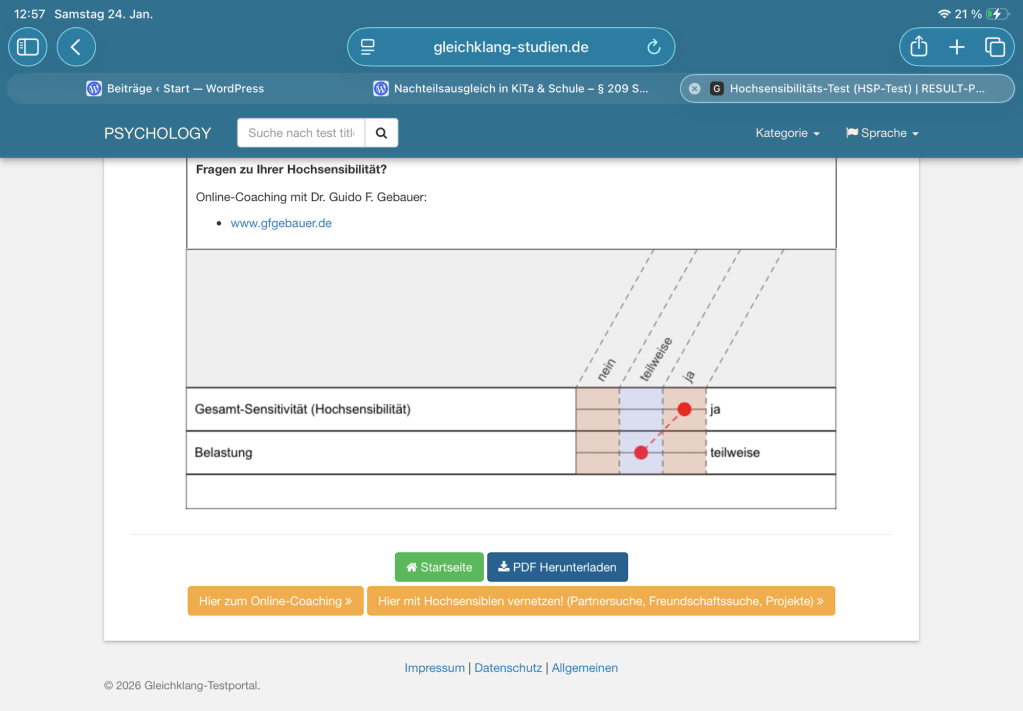Image resolution: width=1023 pixels, height=711 pixels.
Task: Open the Impressum footer link
Action: tap(434, 668)
